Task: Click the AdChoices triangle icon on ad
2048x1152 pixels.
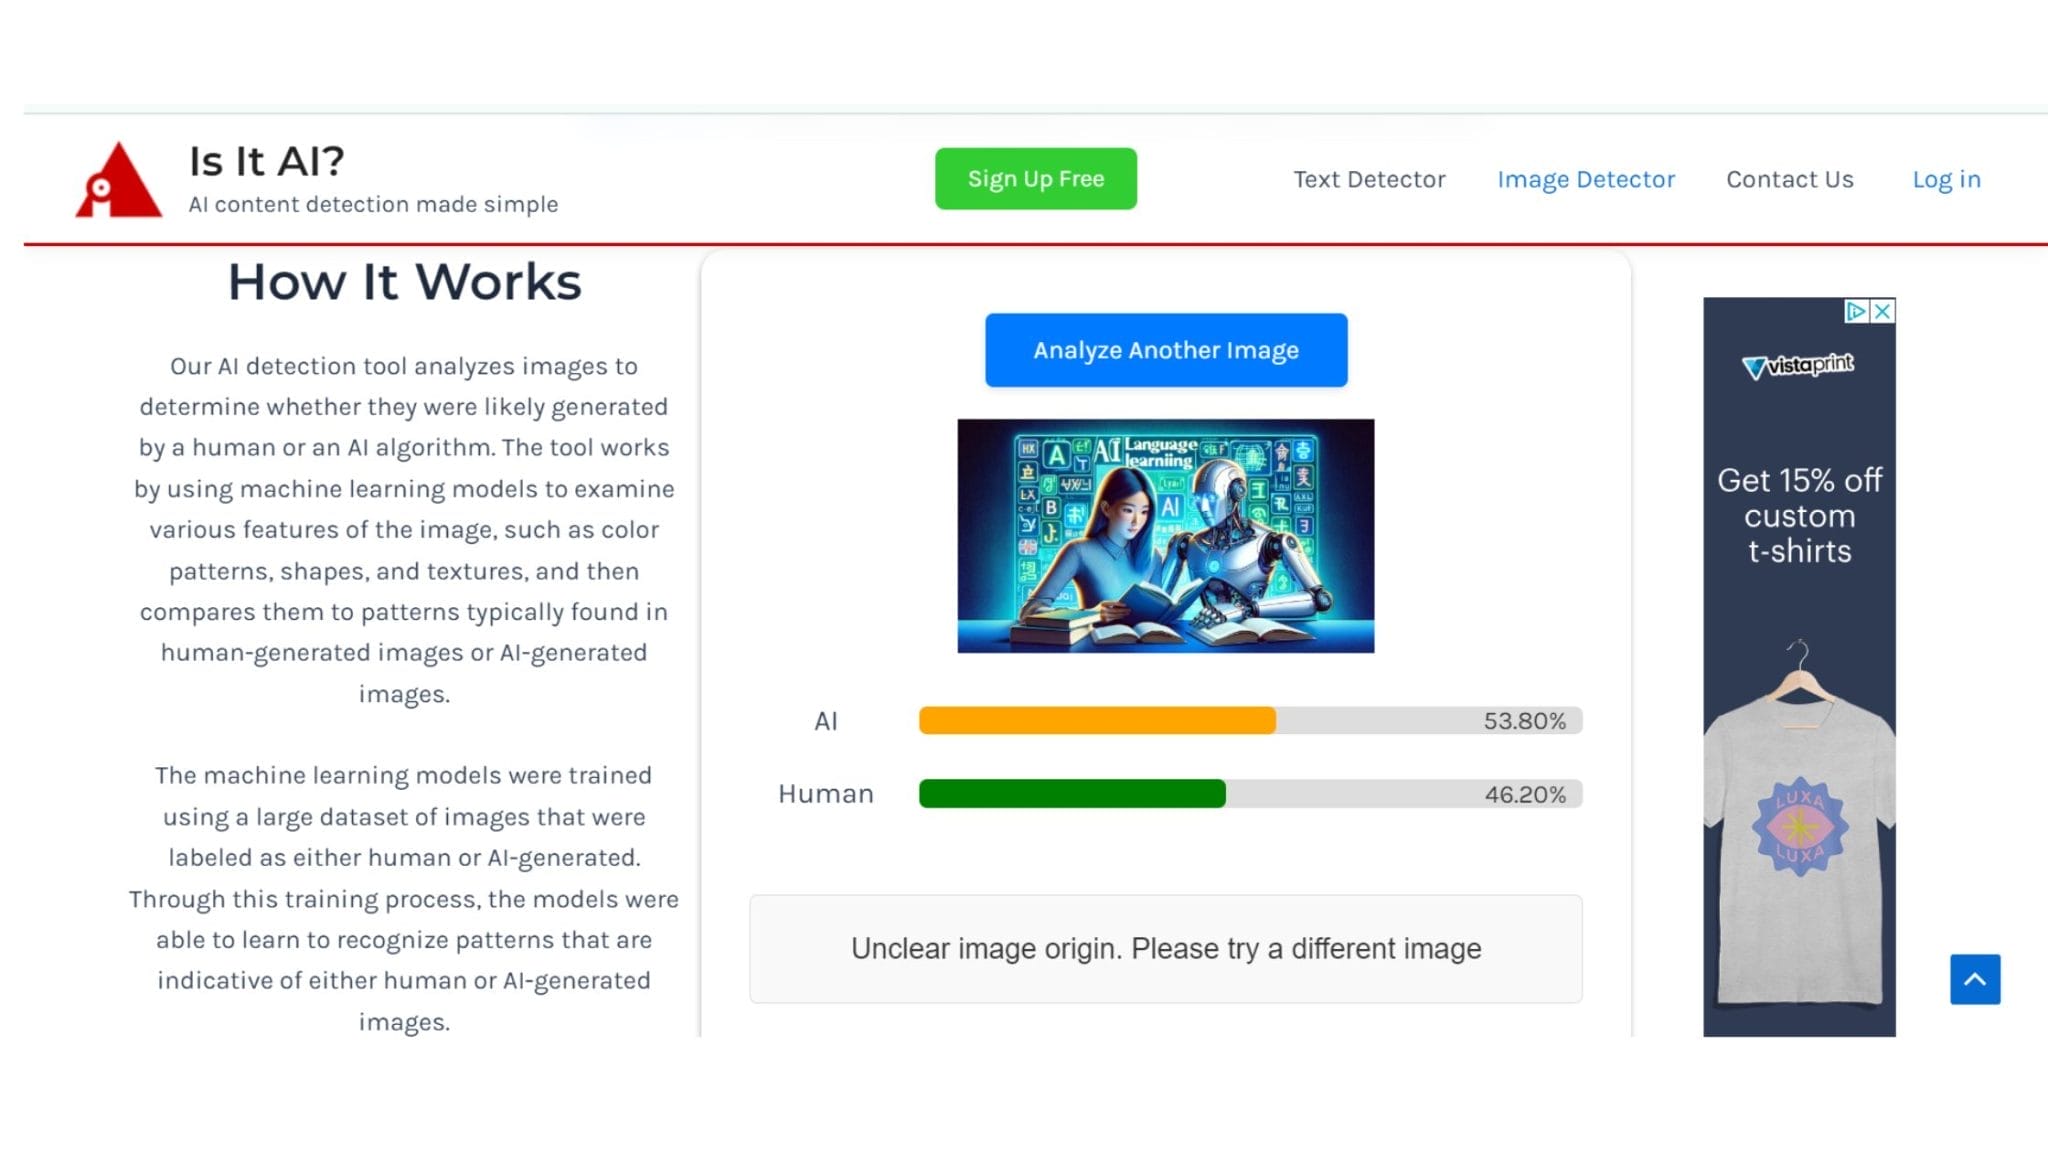Action: [x=1856, y=311]
